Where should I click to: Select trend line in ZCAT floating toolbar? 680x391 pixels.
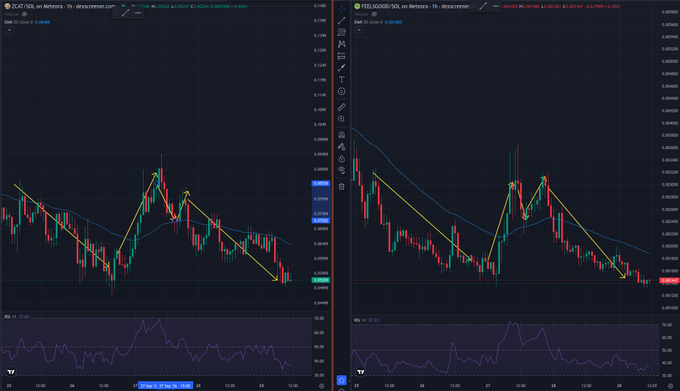[126, 13]
